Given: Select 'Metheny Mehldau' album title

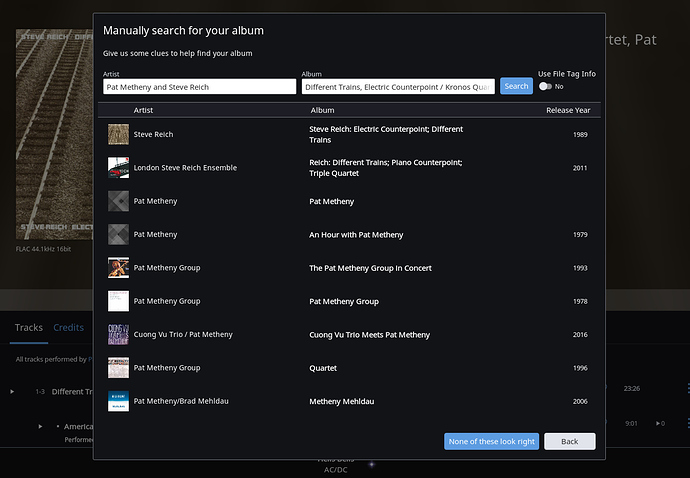Looking at the screenshot, I should click(341, 401).
